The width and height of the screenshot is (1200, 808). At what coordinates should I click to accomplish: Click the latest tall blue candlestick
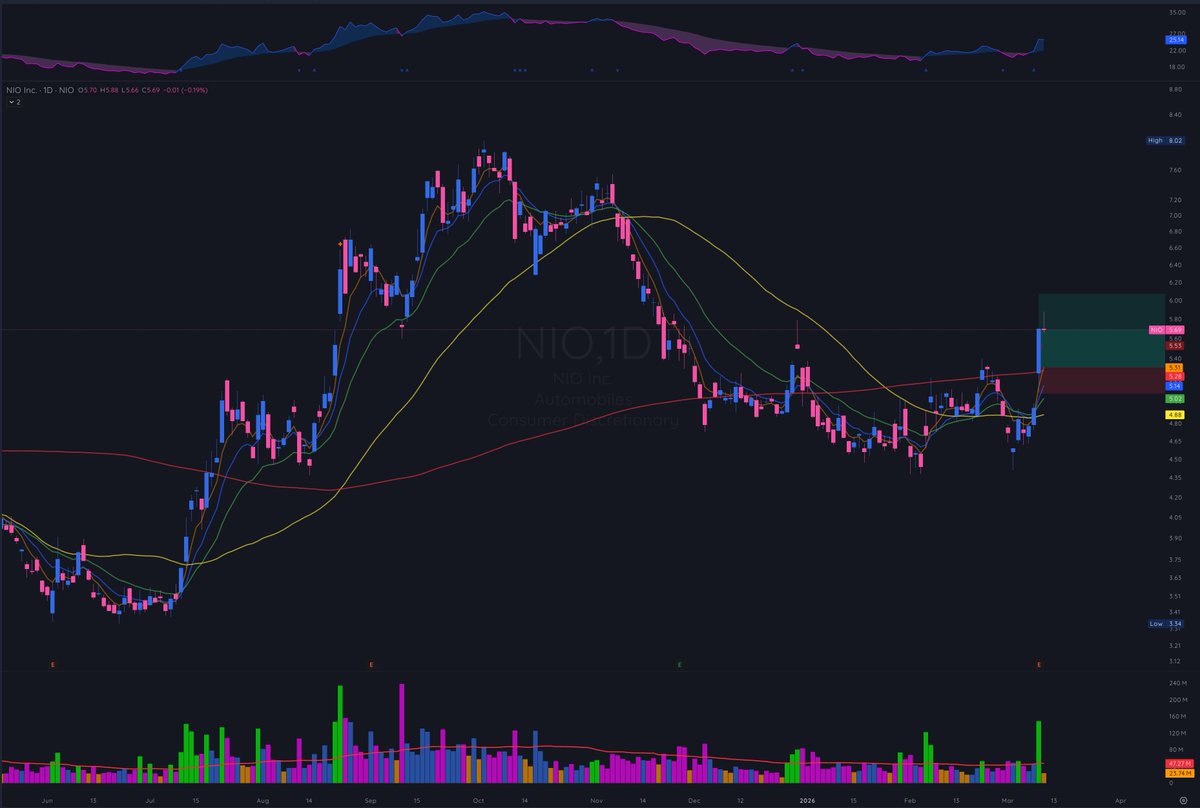point(1040,350)
